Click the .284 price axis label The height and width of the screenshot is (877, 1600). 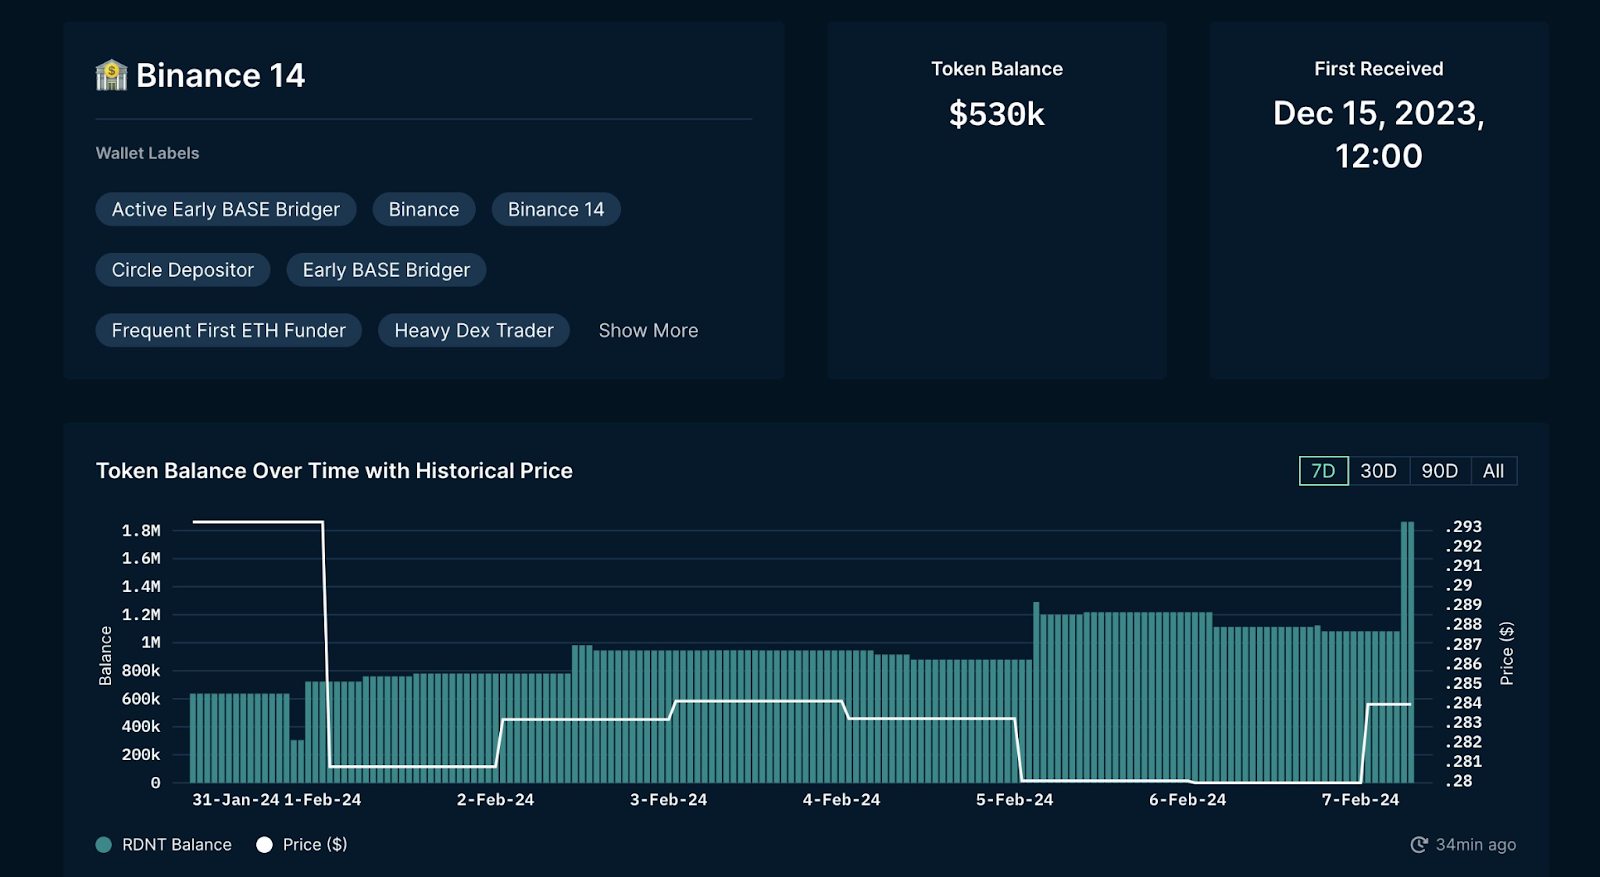(x=1464, y=703)
